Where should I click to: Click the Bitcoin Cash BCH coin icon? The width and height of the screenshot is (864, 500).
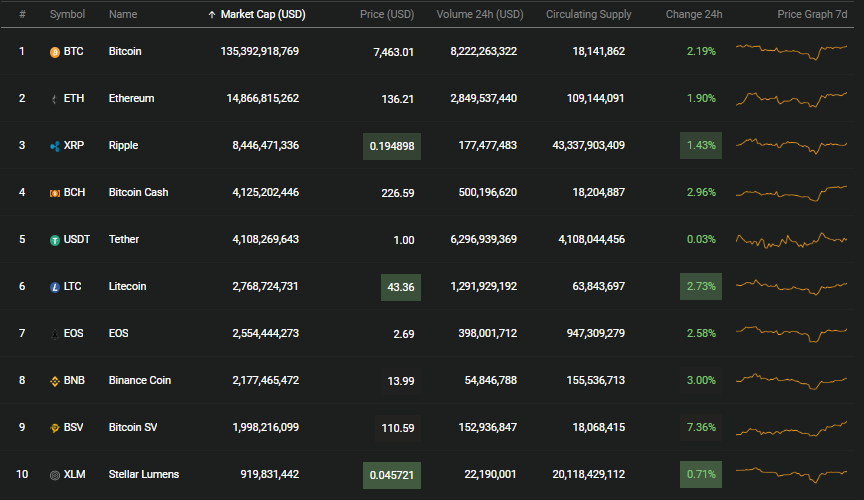(x=55, y=193)
